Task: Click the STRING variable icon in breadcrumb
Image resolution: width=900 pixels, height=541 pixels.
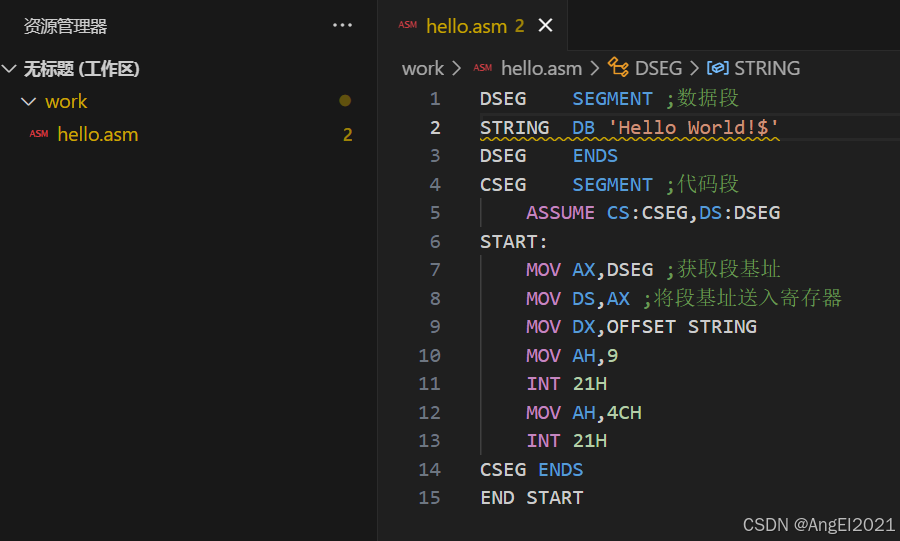Action: (717, 68)
